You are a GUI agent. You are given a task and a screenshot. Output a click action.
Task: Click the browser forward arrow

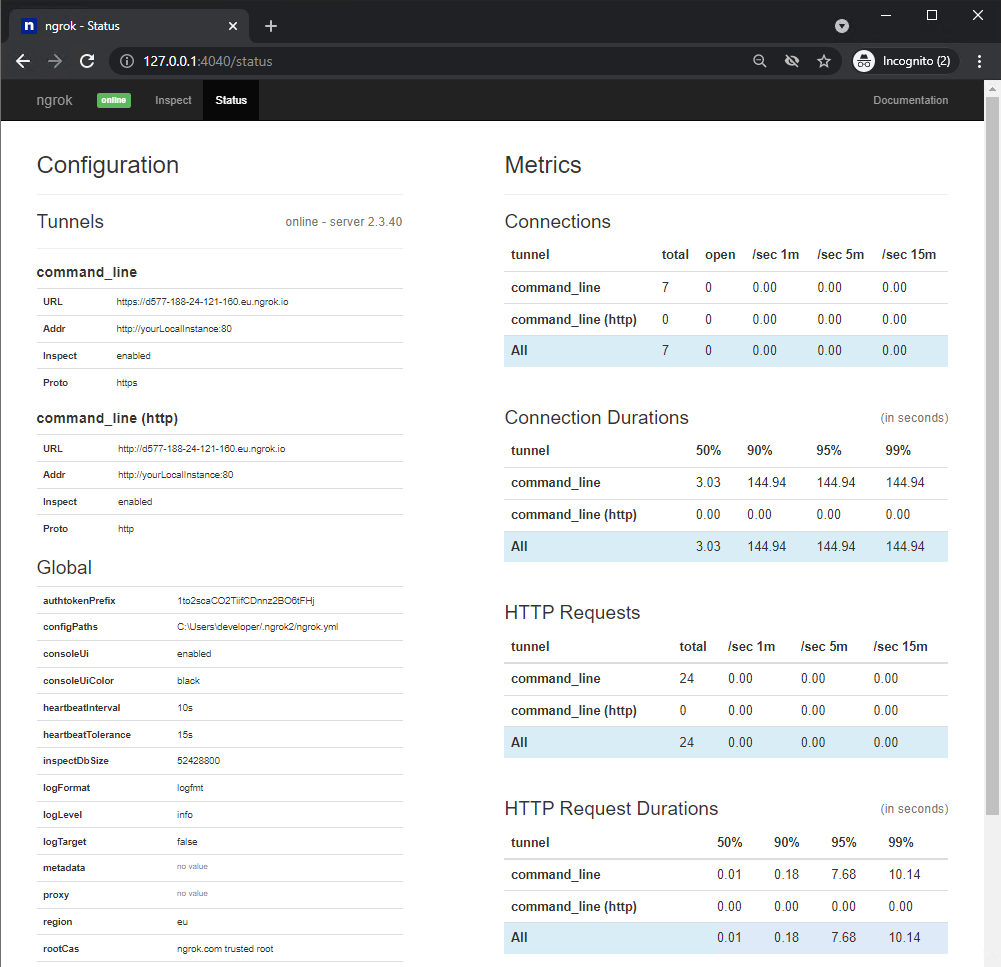tap(55, 61)
